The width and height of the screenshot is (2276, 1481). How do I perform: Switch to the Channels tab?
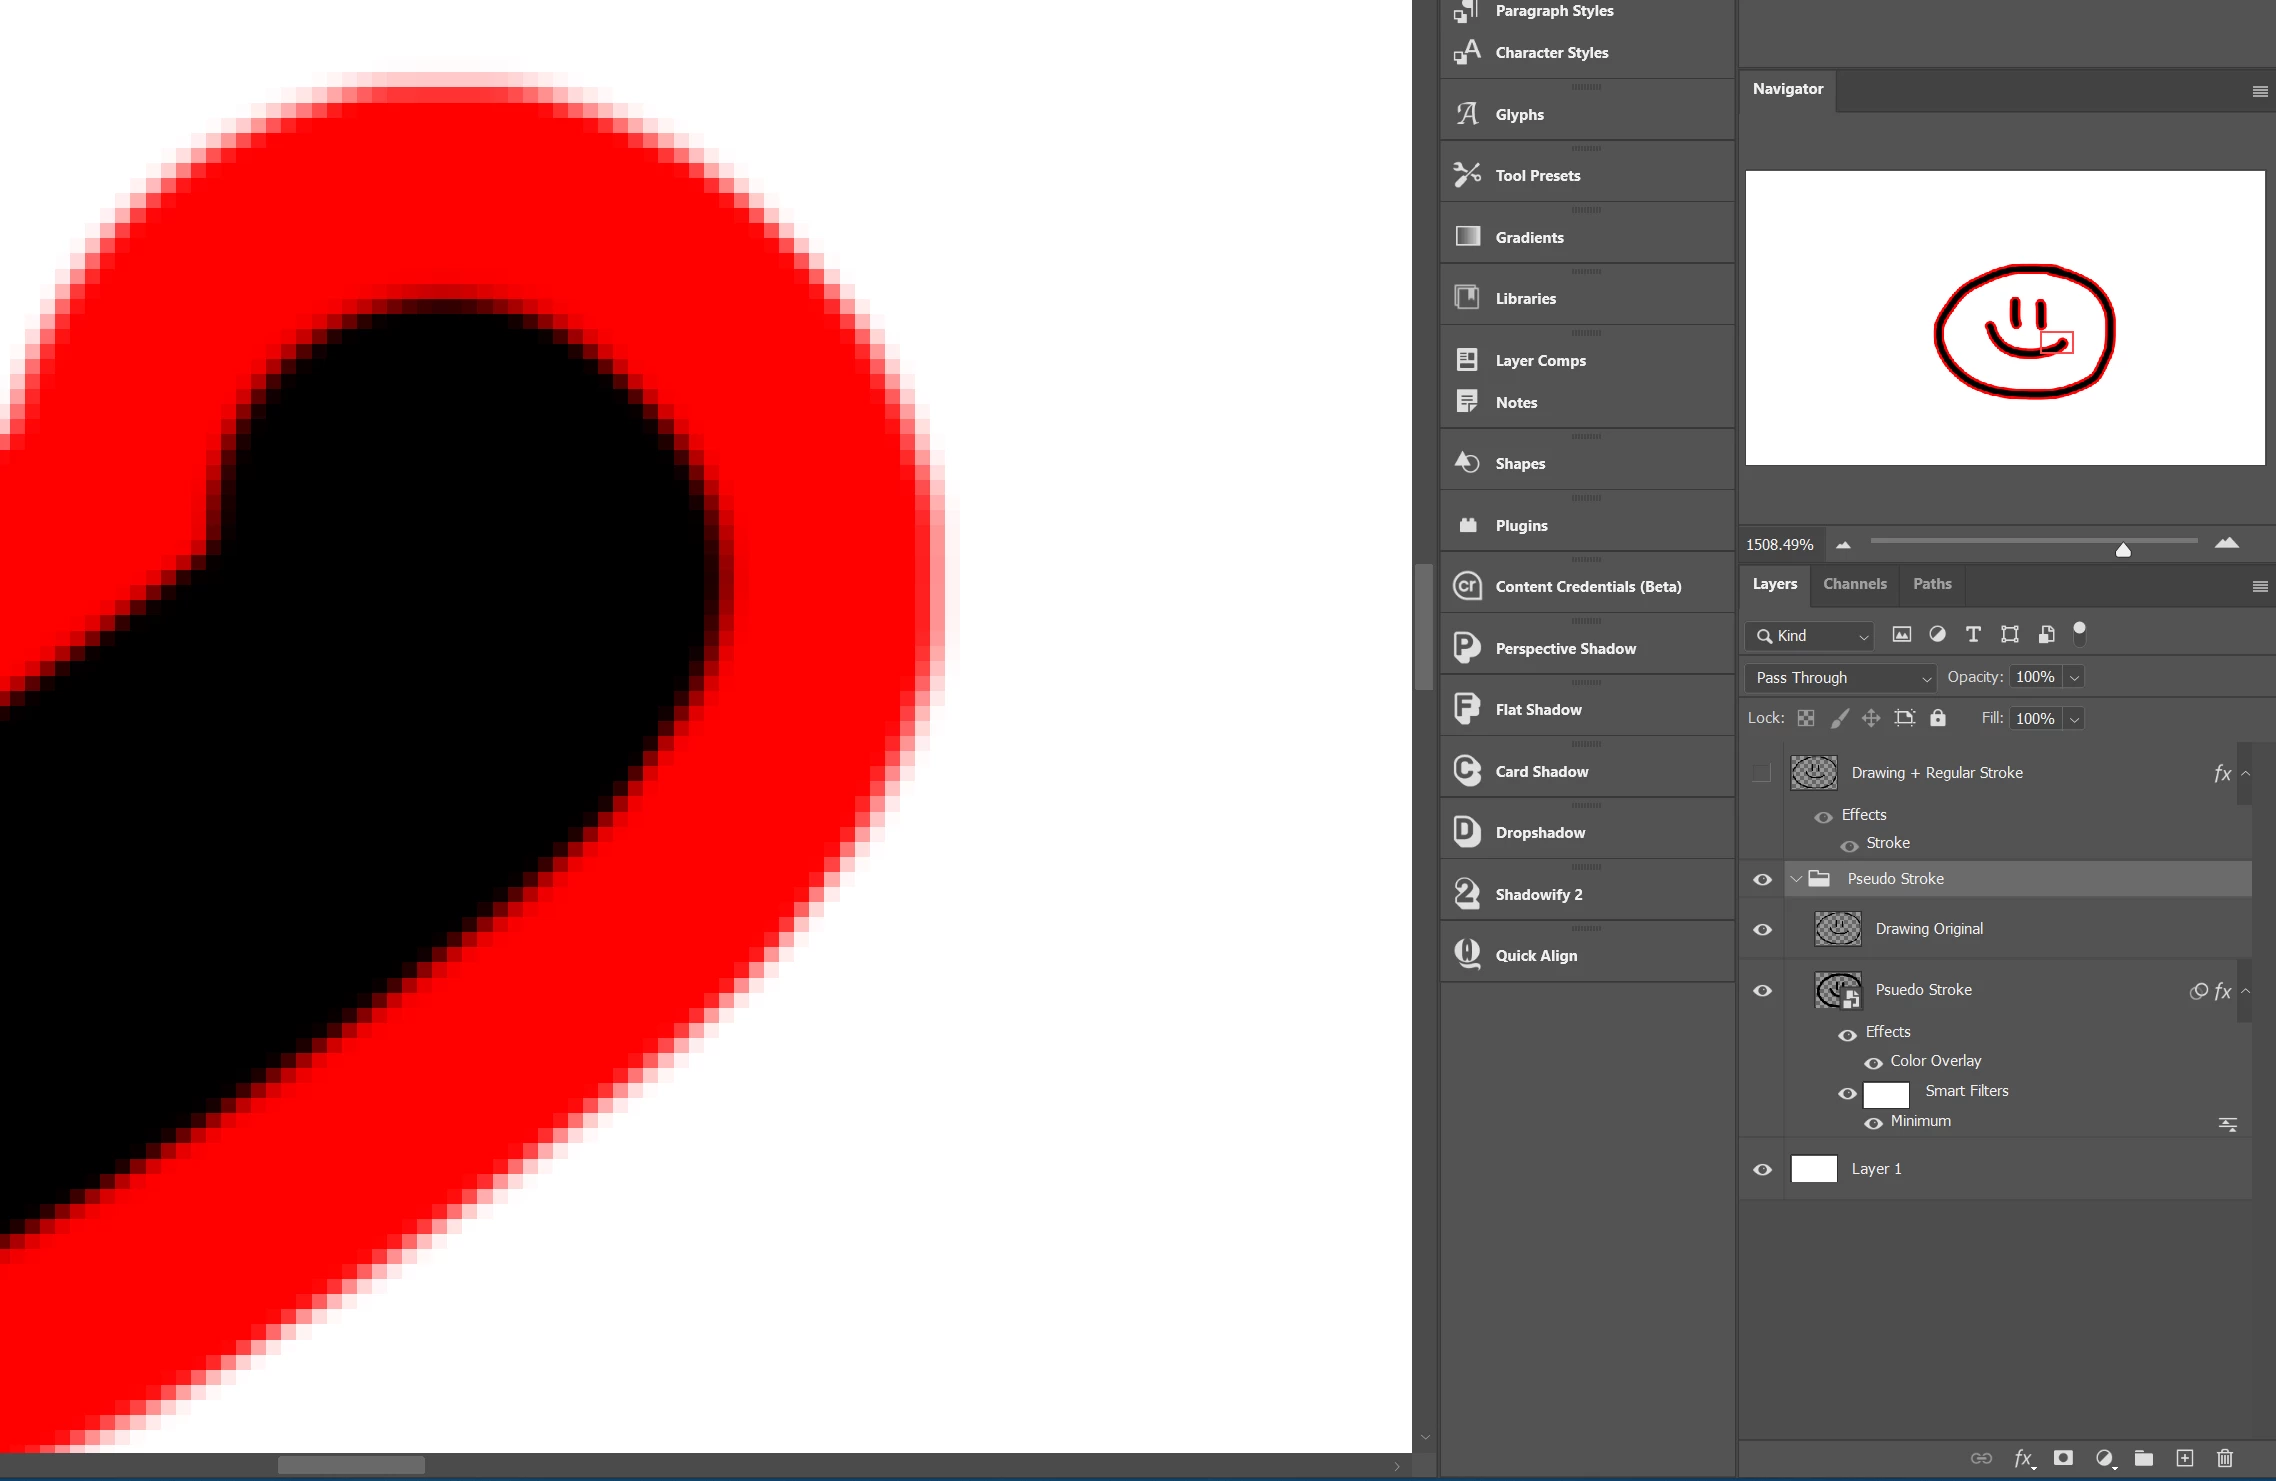point(1854,584)
